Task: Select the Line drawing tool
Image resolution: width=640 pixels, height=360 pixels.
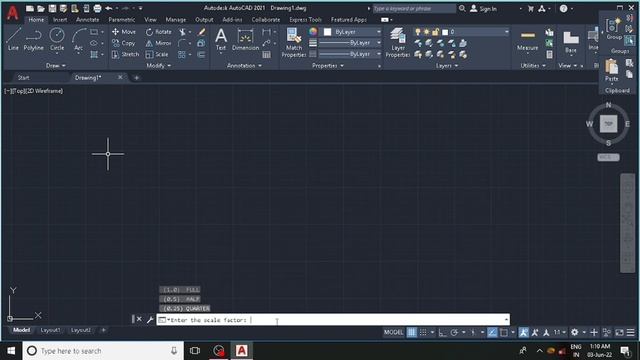Action: click(13, 39)
